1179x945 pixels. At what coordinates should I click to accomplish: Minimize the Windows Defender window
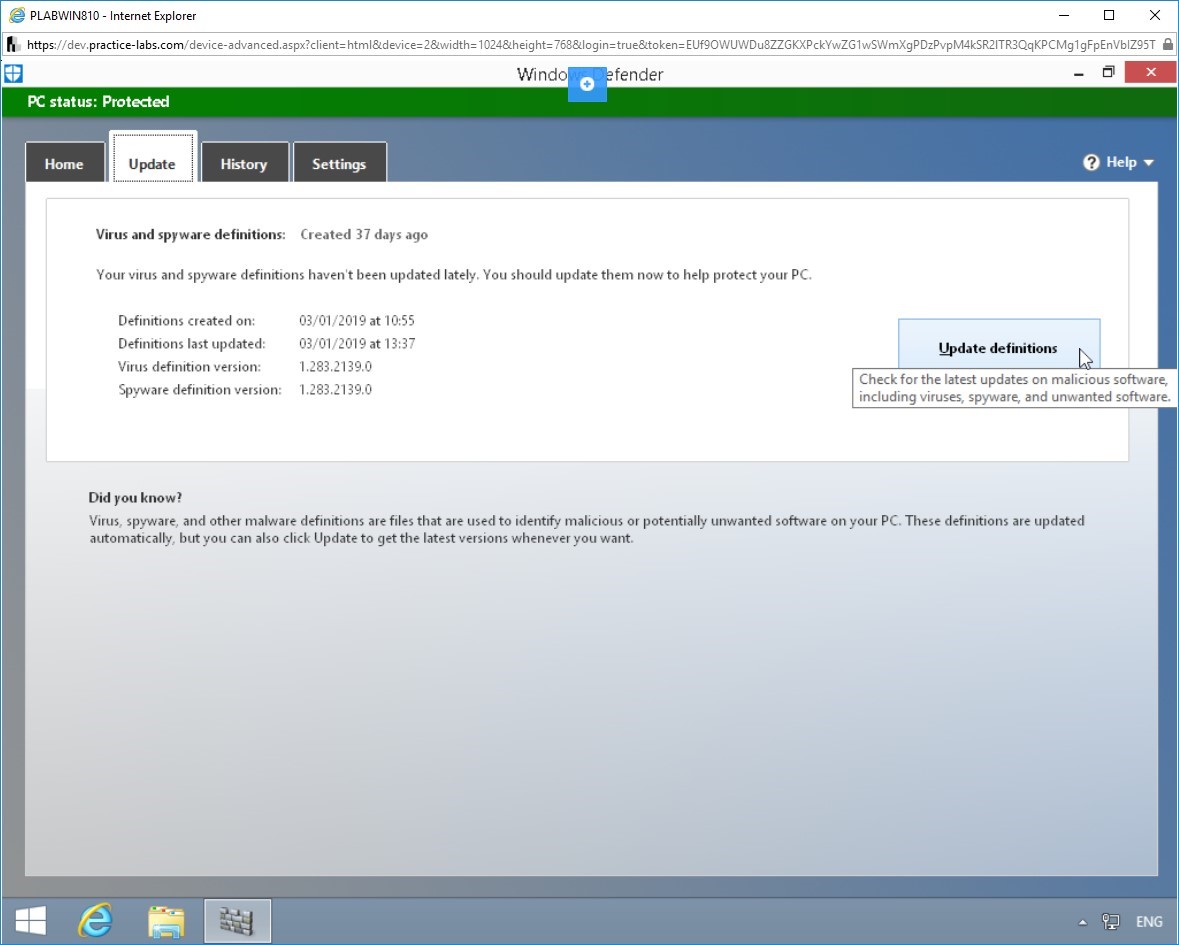[1079, 73]
